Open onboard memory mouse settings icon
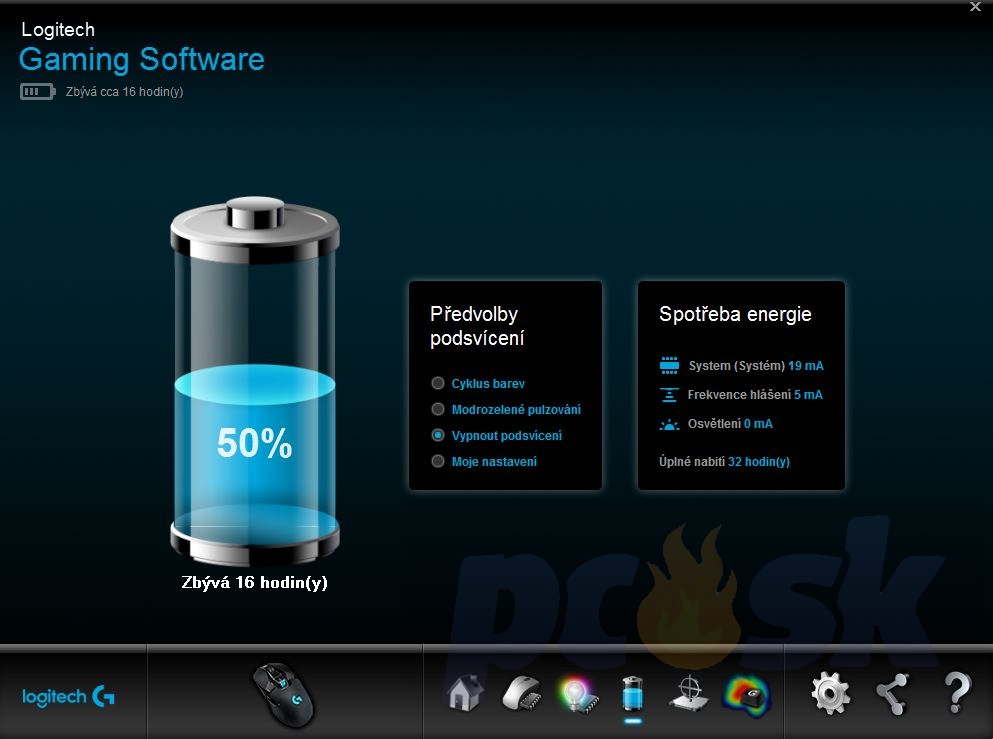Screen dimensions: 993x739 522,693
